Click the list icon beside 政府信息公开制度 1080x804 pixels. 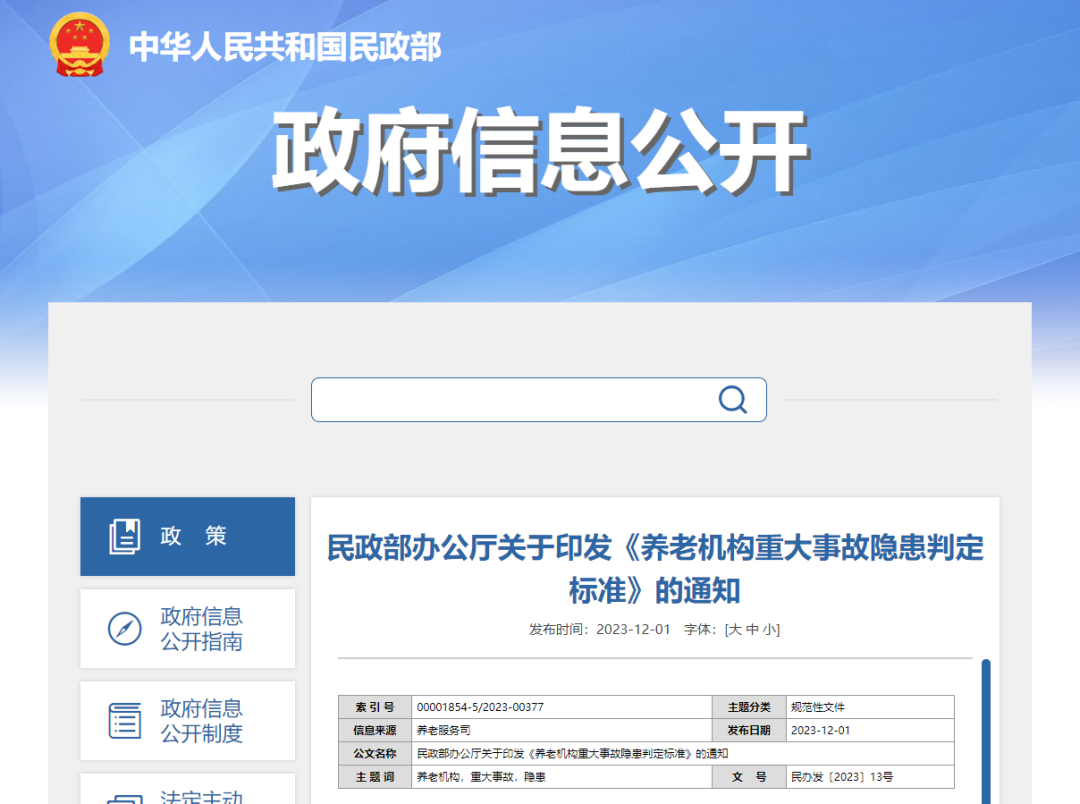point(125,721)
